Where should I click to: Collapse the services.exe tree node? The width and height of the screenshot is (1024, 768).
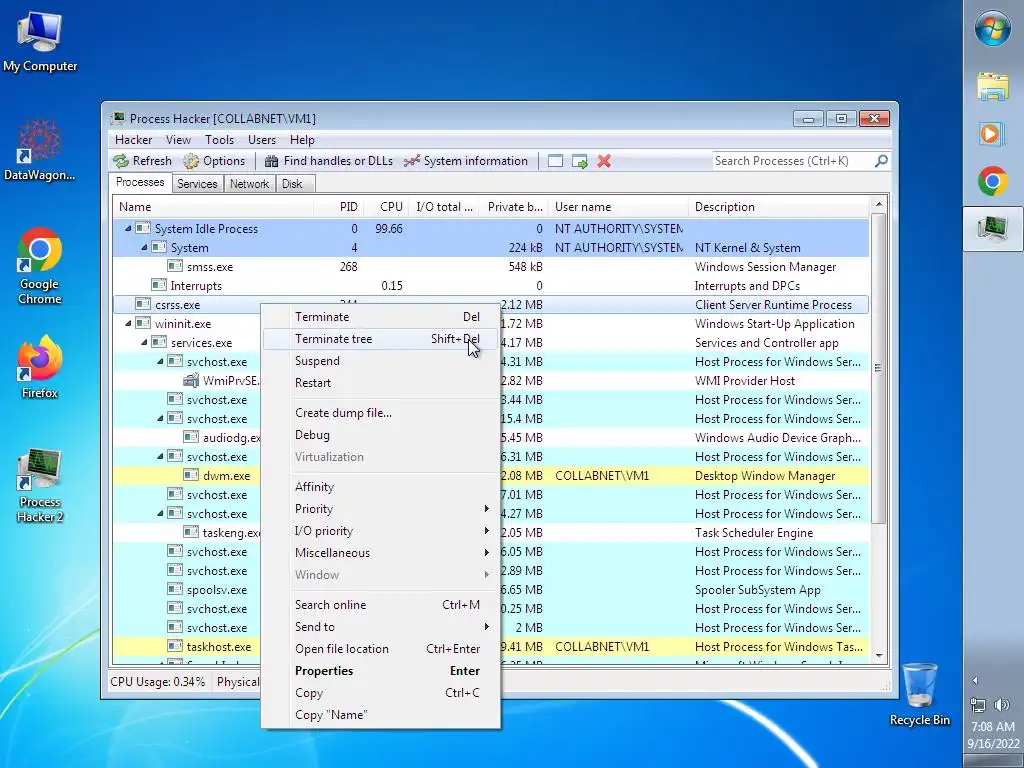point(144,342)
